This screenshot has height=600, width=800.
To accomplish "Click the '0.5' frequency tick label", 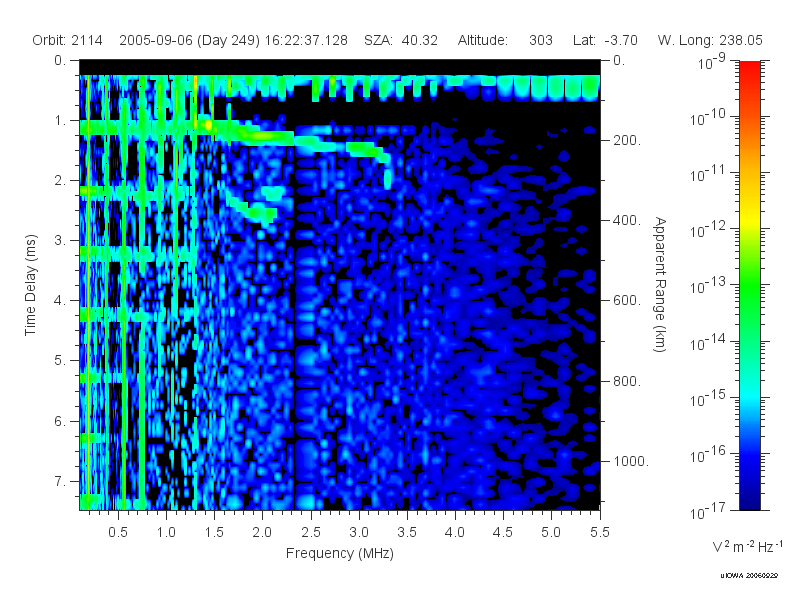I will [x=118, y=533].
